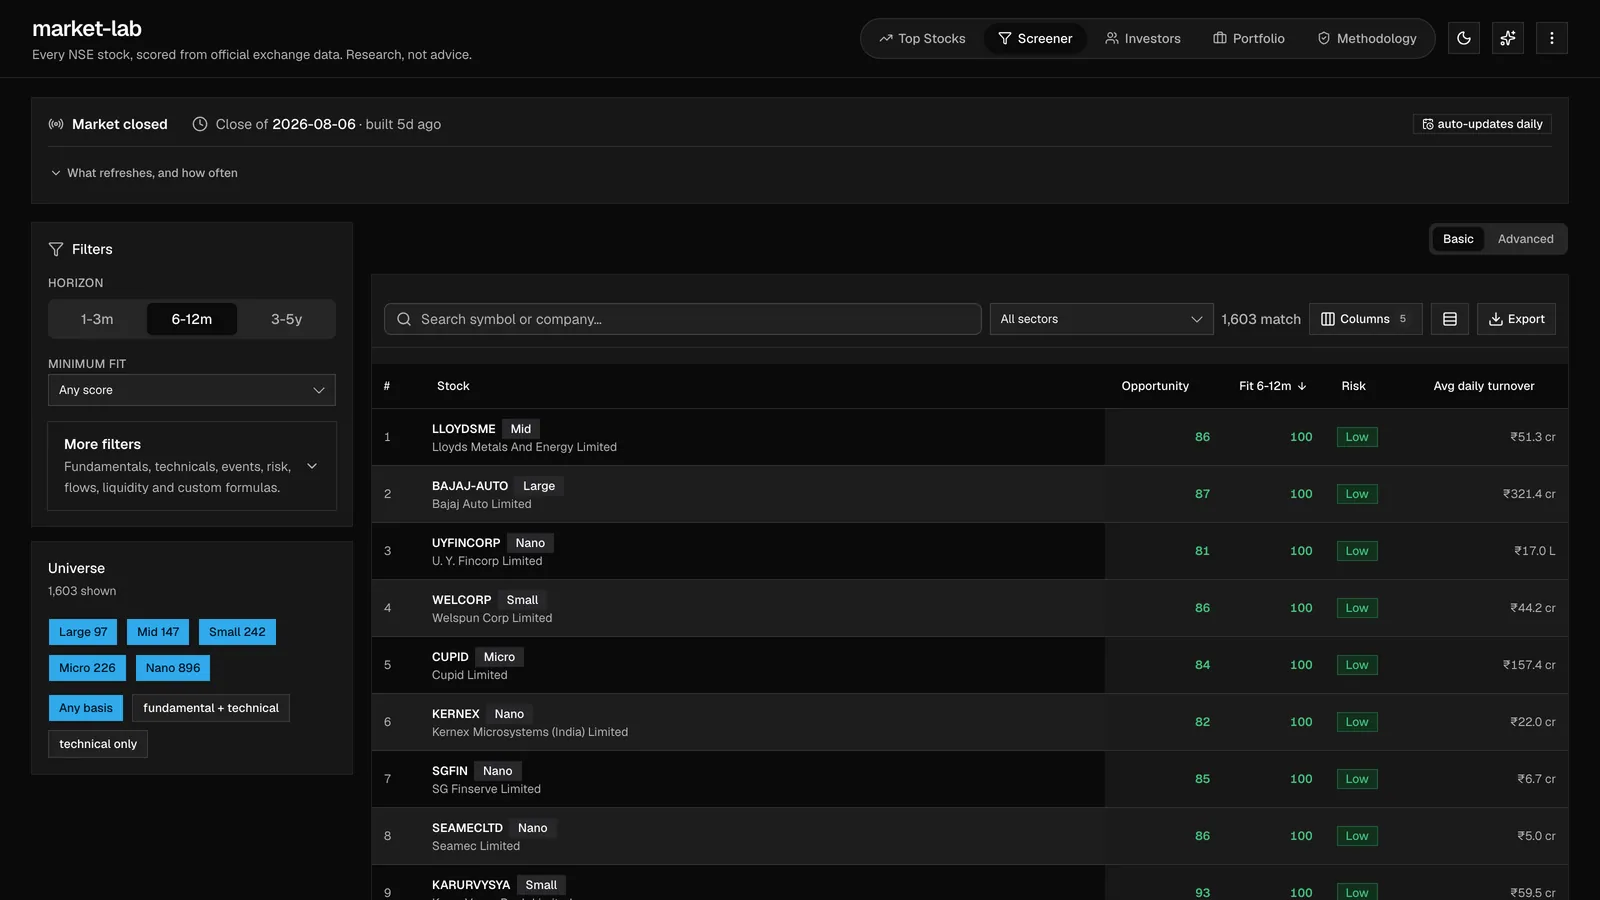Toggle dark mode with the moon icon

pyautogui.click(x=1464, y=38)
